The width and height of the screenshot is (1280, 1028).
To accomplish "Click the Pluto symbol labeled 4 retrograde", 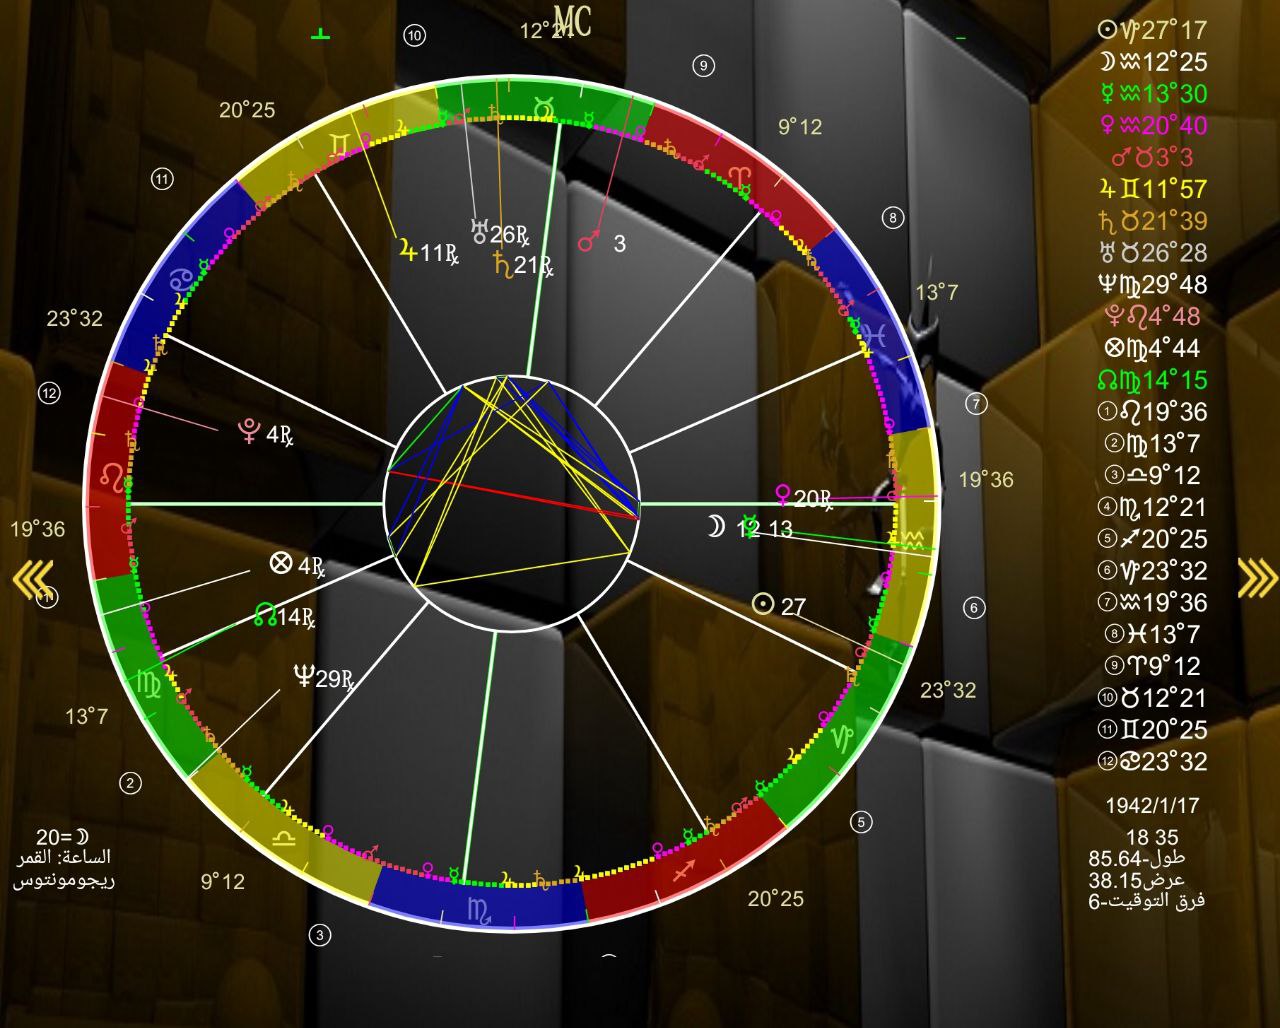I will (x=246, y=434).
